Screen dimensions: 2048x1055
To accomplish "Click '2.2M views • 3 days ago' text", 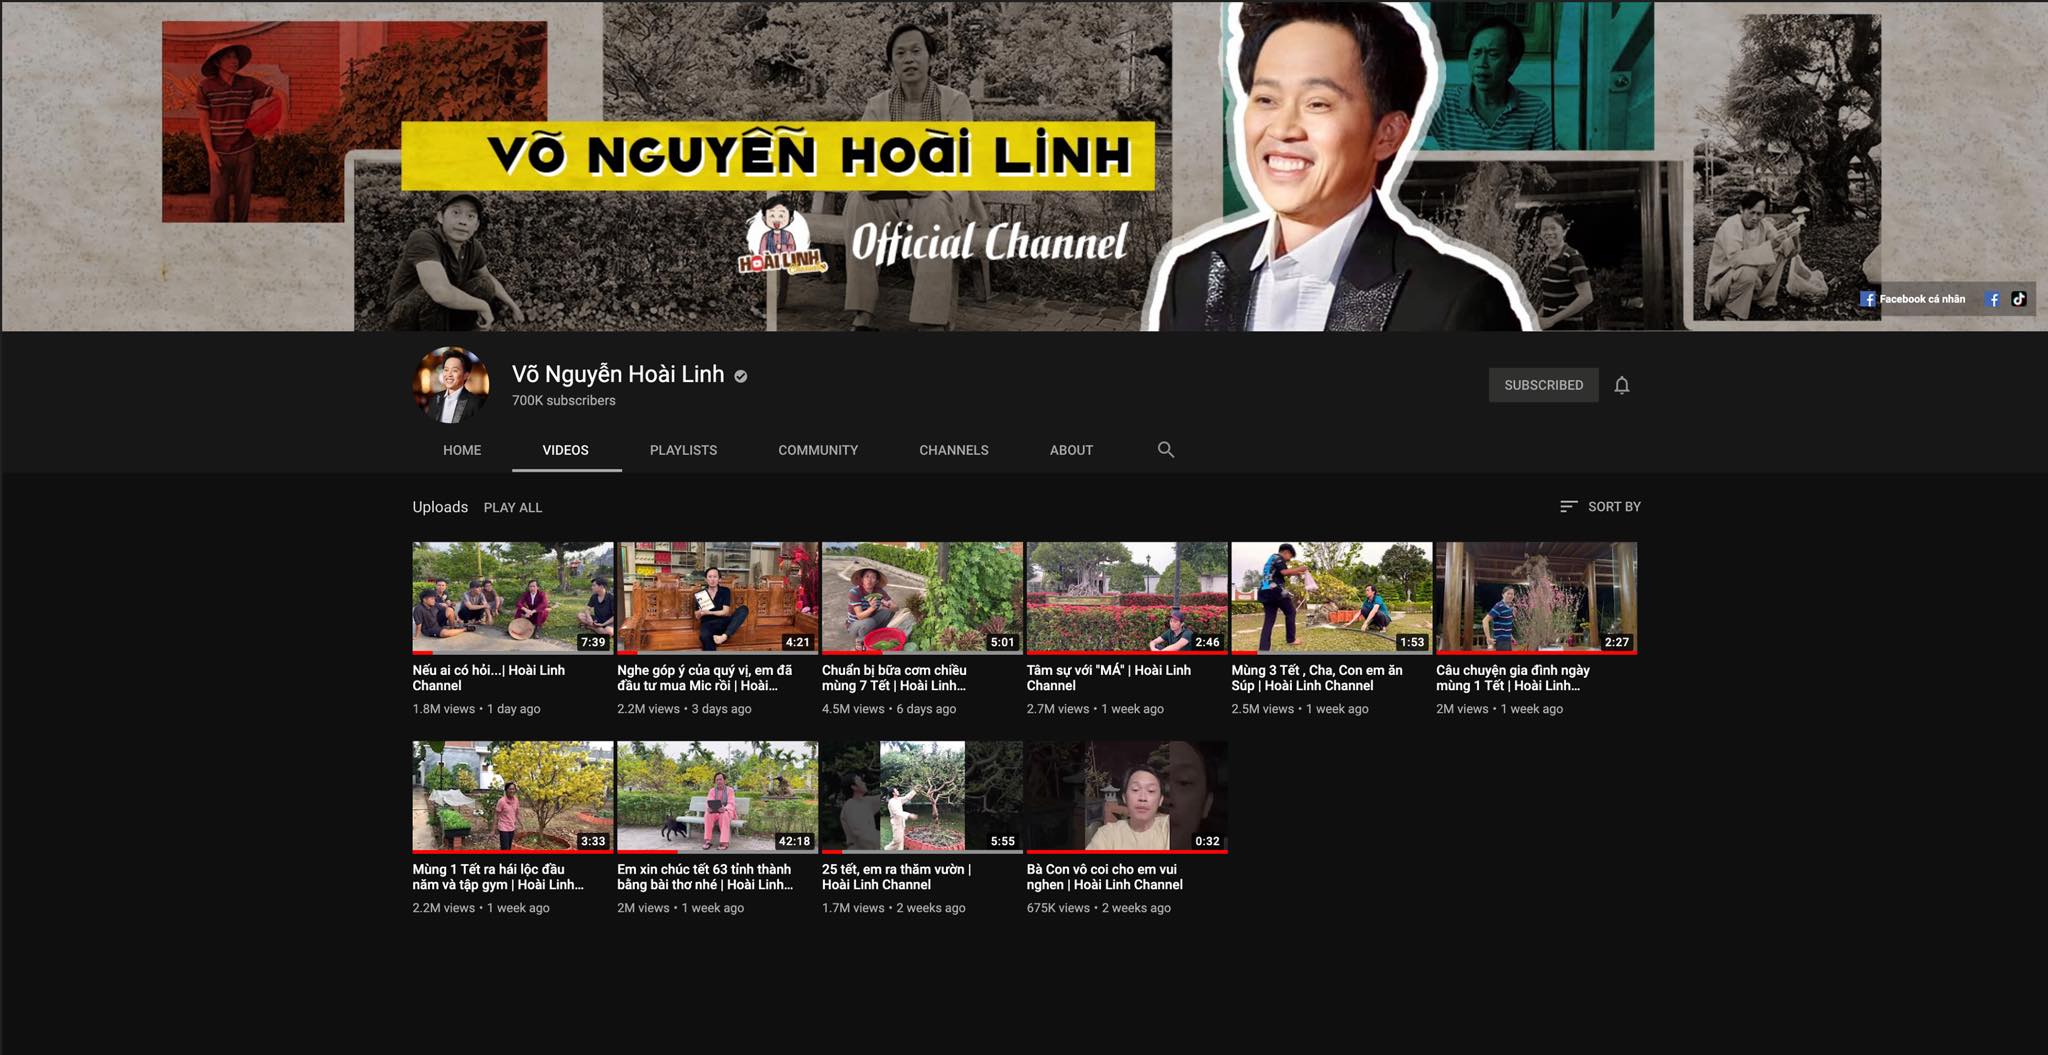I will coord(684,709).
